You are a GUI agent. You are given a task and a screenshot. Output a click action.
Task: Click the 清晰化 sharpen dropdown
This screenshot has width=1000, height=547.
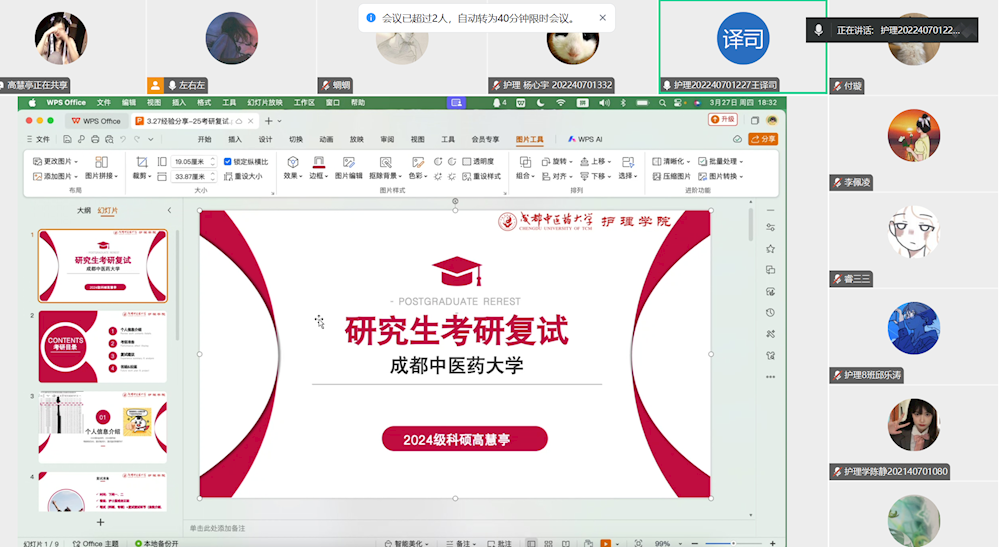671,162
